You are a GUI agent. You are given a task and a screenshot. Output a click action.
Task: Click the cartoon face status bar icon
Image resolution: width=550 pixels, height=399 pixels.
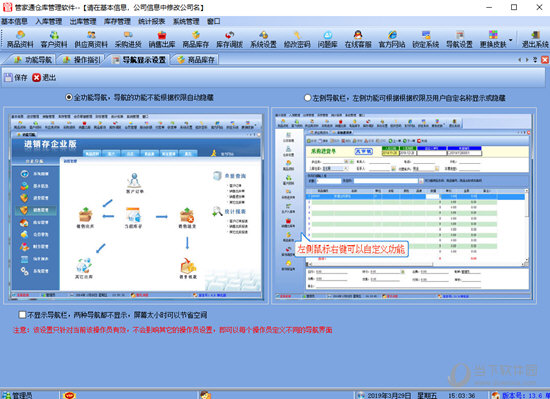coord(206,395)
